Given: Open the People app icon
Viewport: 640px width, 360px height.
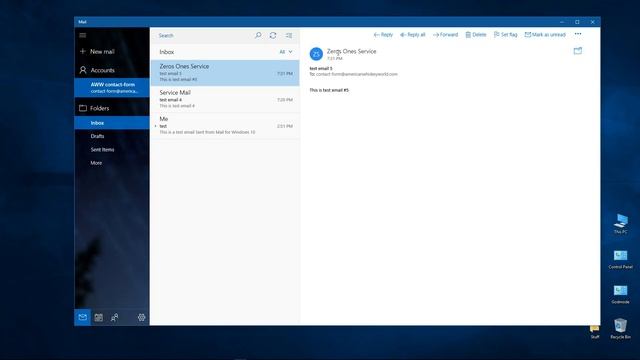Looking at the screenshot, I should 115,317.
